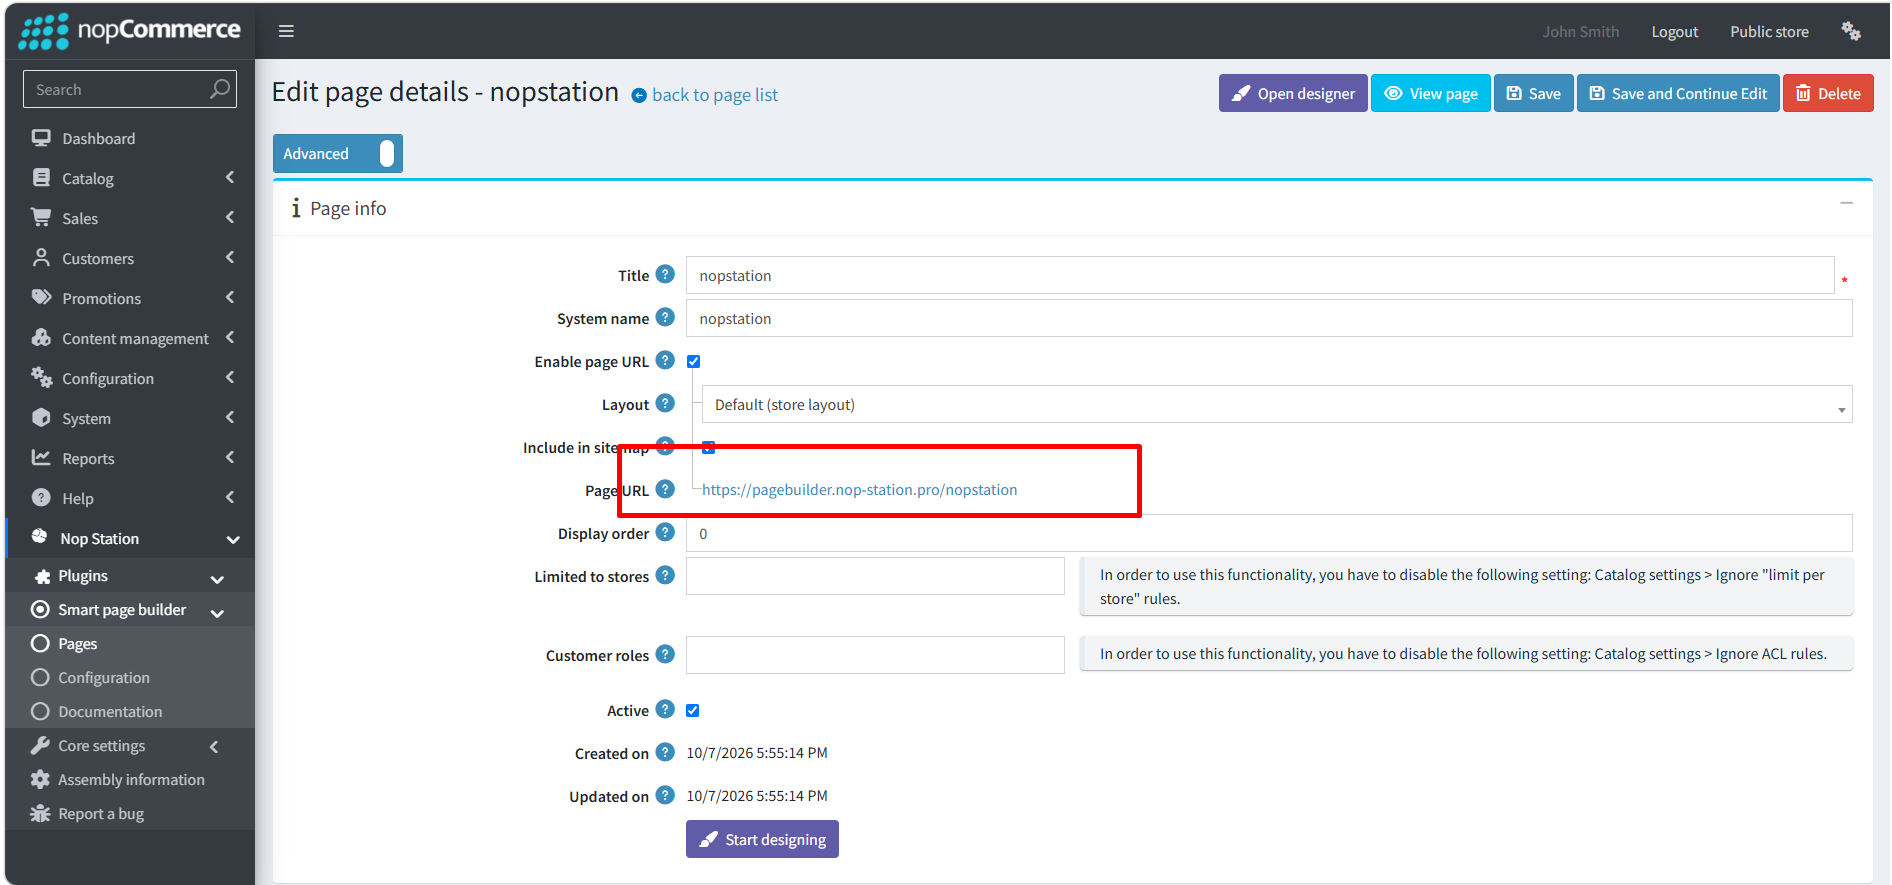This screenshot has height=885, width=1892.
Task: Click the View page button
Action: (x=1431, y=93)
